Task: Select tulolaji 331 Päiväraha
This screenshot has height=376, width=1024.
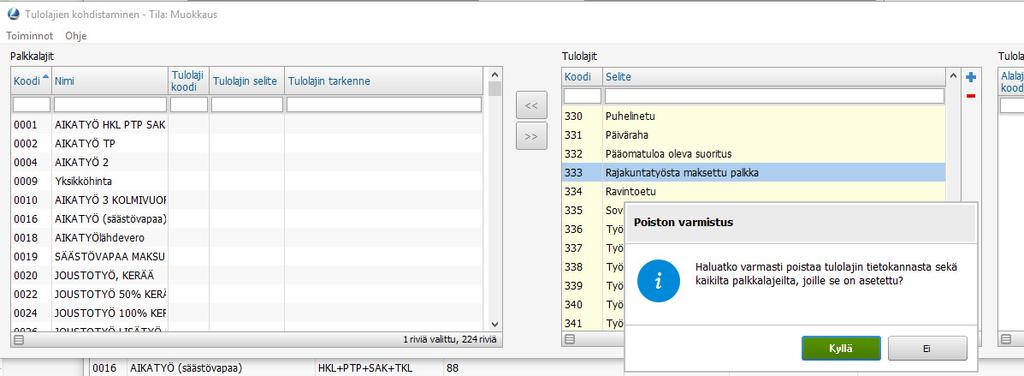Action: click(754, 135)
